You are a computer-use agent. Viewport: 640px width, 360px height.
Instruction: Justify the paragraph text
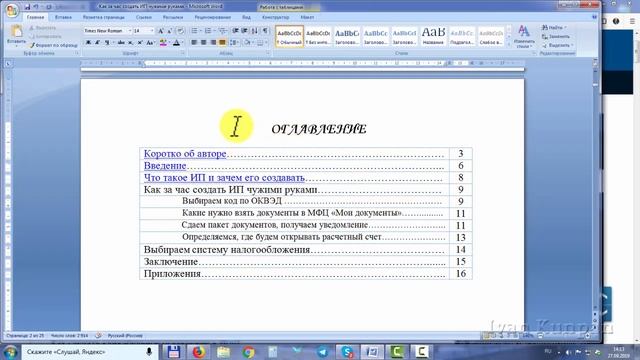coord(222,42)
